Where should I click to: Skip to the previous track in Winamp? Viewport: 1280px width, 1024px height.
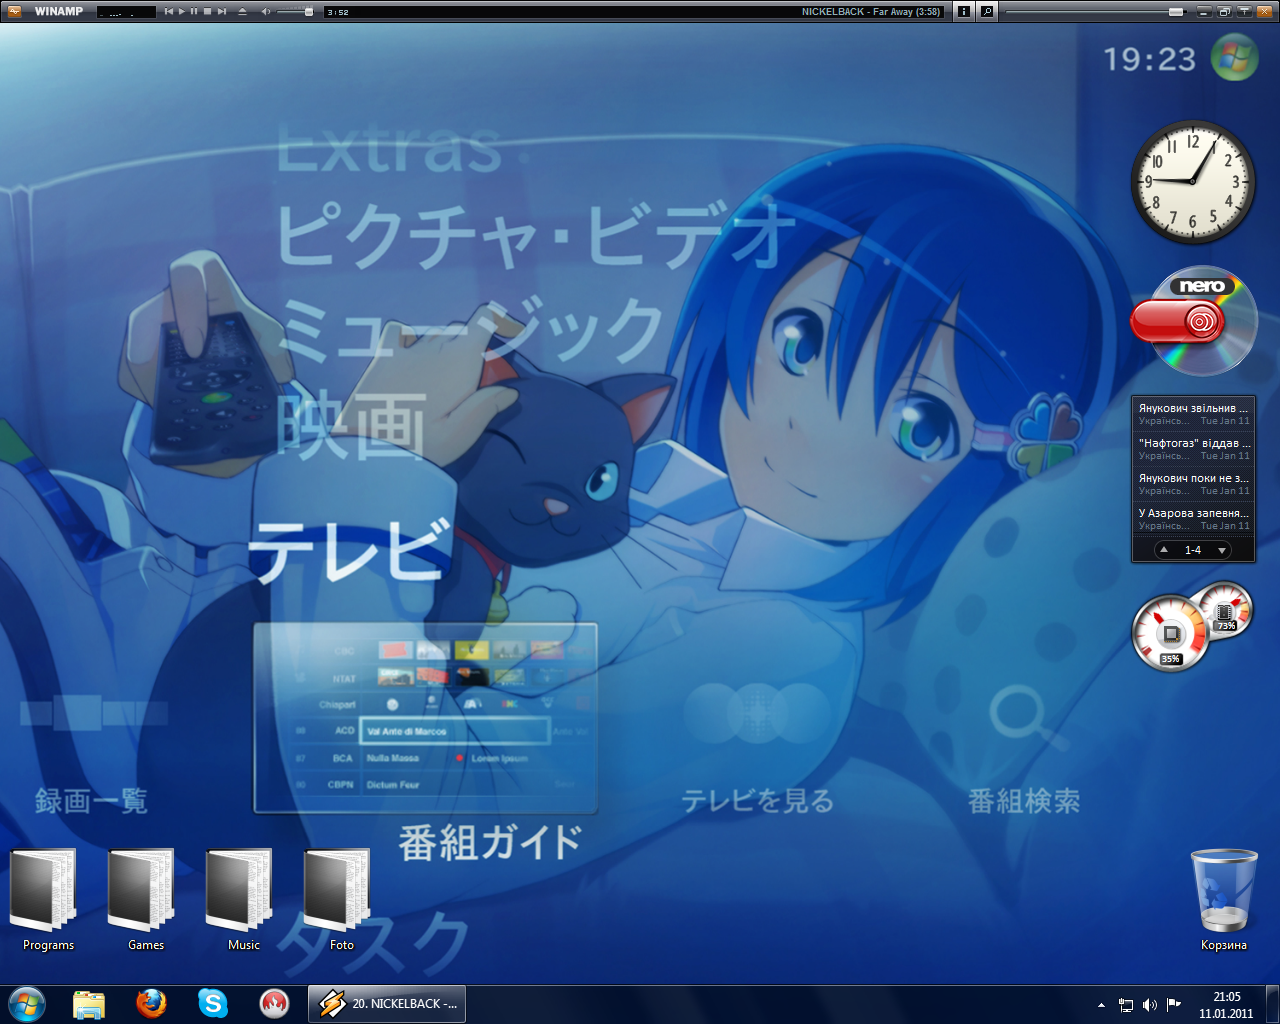click(x=169, y=12)
